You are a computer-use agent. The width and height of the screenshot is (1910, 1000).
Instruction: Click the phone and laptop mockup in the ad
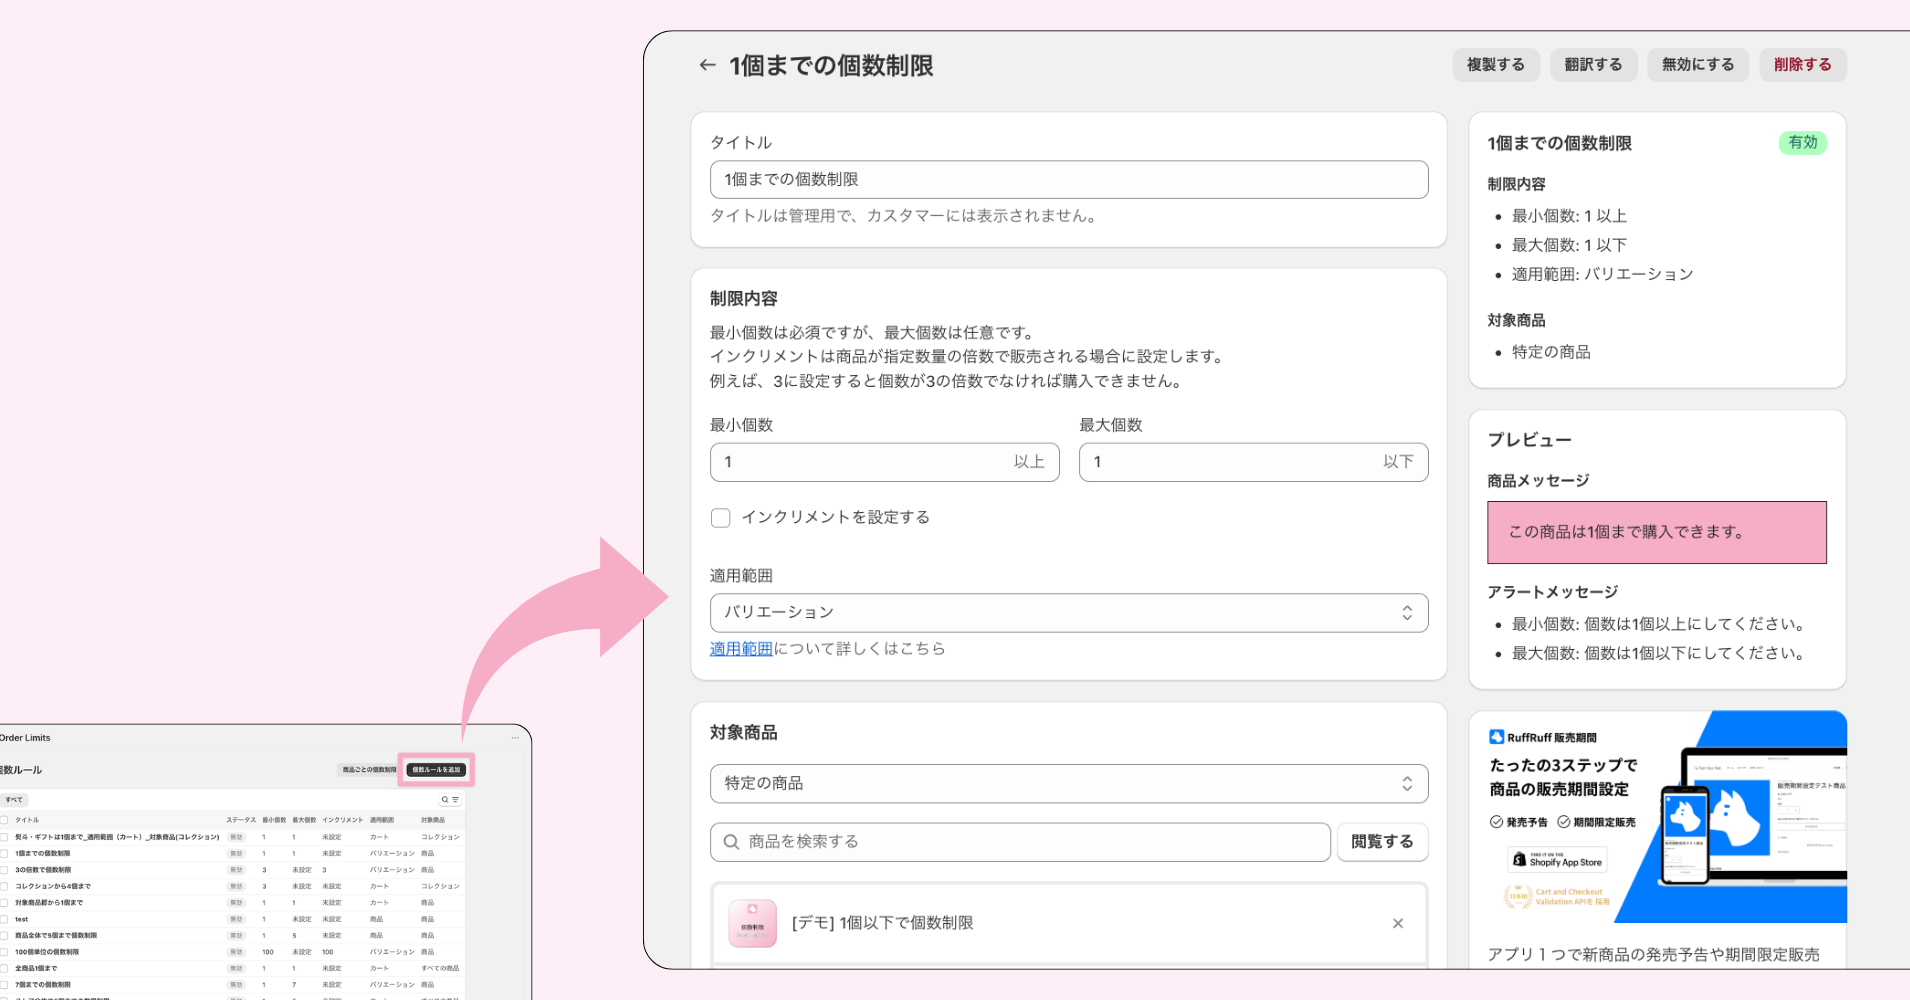[x=1750, y=815]
